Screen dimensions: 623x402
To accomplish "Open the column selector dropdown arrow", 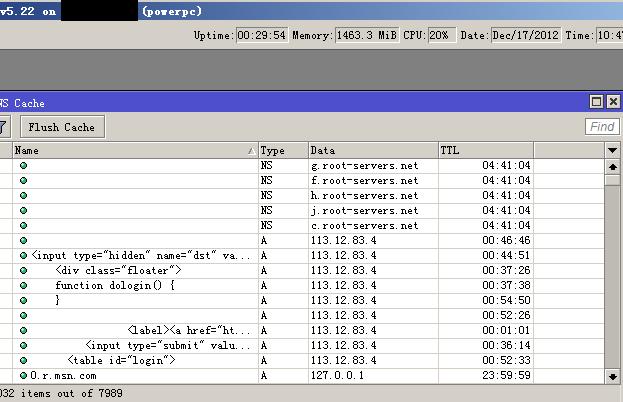I will coord(612,151).
